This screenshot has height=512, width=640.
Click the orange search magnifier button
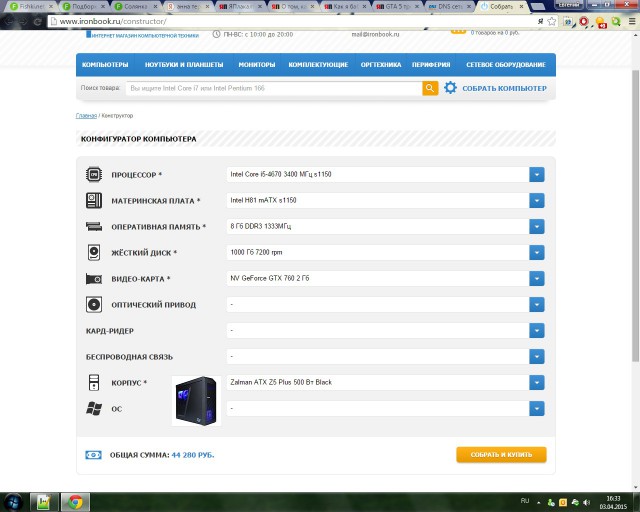(x=430, y=88)
